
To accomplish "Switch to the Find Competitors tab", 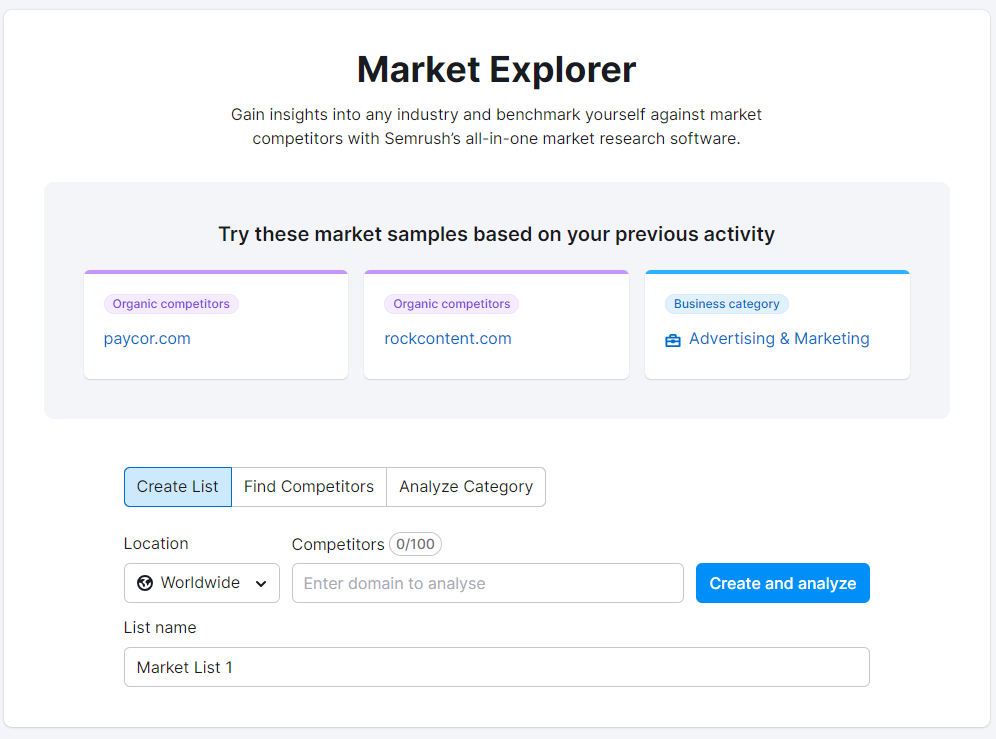I will pos(309,487).
